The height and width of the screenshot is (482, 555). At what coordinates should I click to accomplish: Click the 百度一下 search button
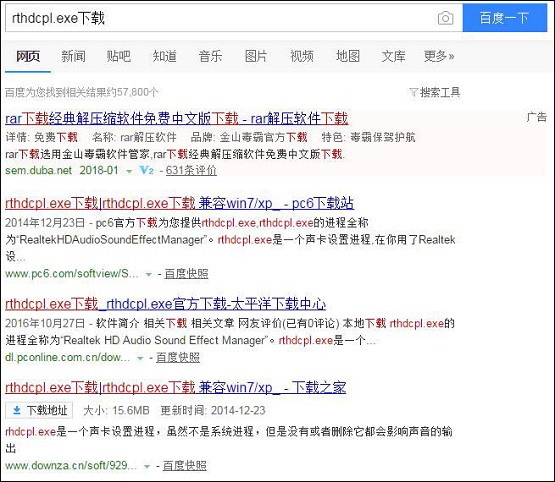504,18
